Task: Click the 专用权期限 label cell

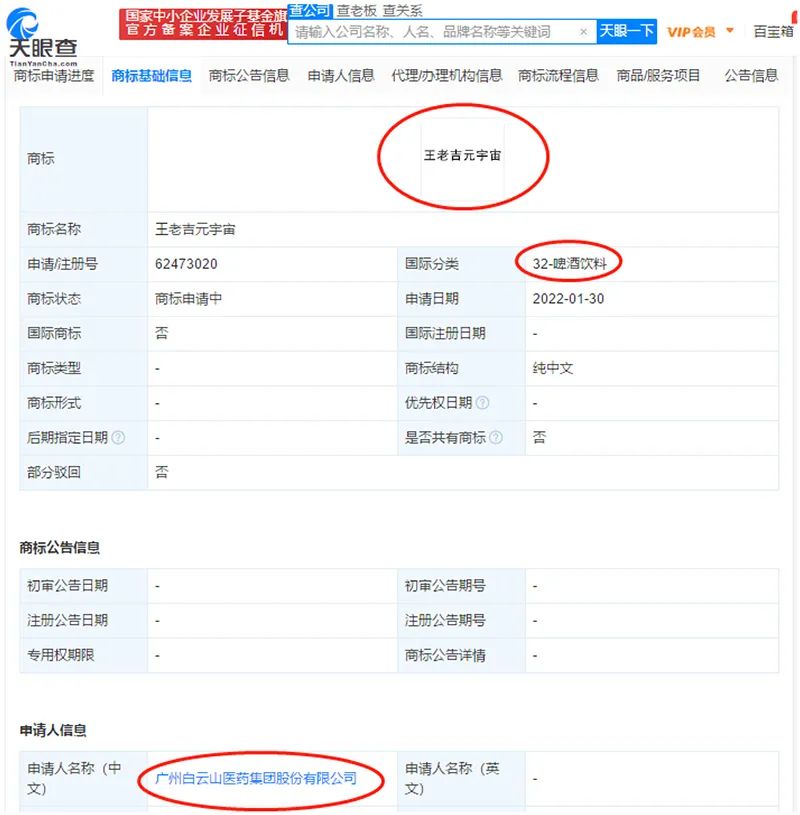Action: tap(84, 655)
